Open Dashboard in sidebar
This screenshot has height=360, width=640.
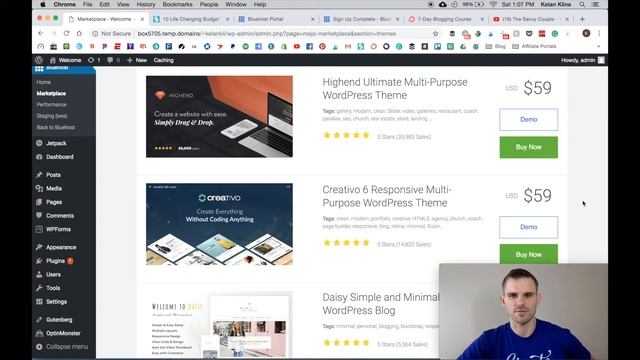click(x=60, y=157)
